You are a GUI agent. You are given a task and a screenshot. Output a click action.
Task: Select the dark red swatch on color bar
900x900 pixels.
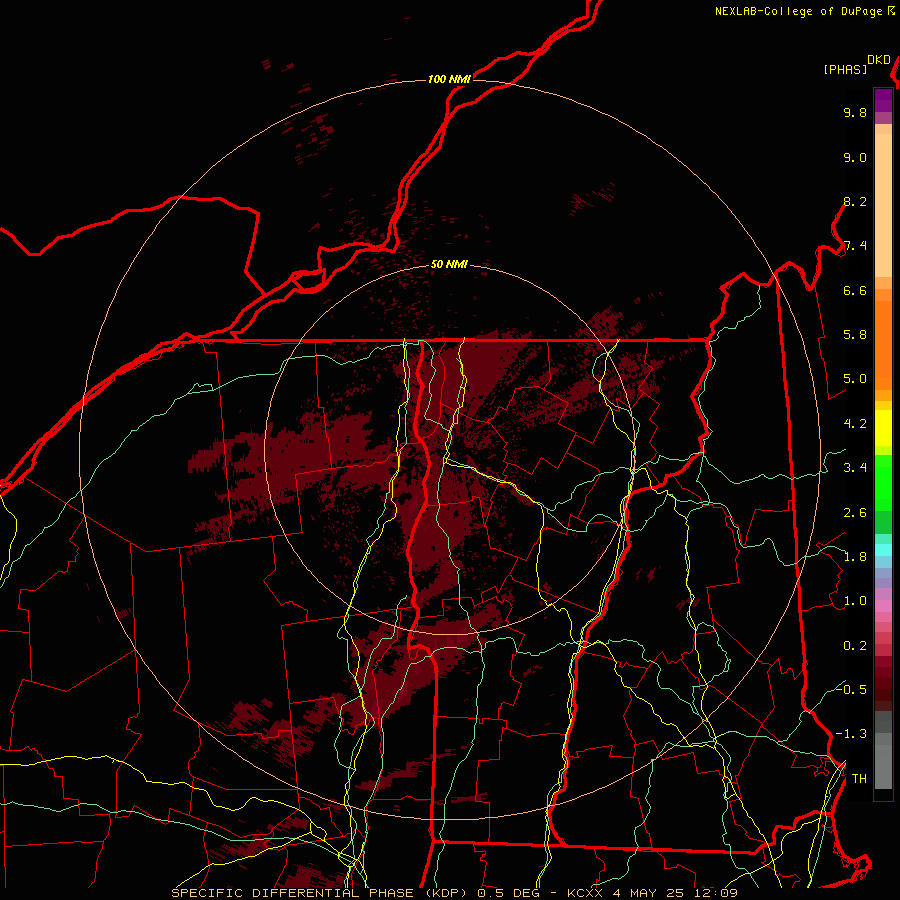pyautogui.click(x=883, y=683)
